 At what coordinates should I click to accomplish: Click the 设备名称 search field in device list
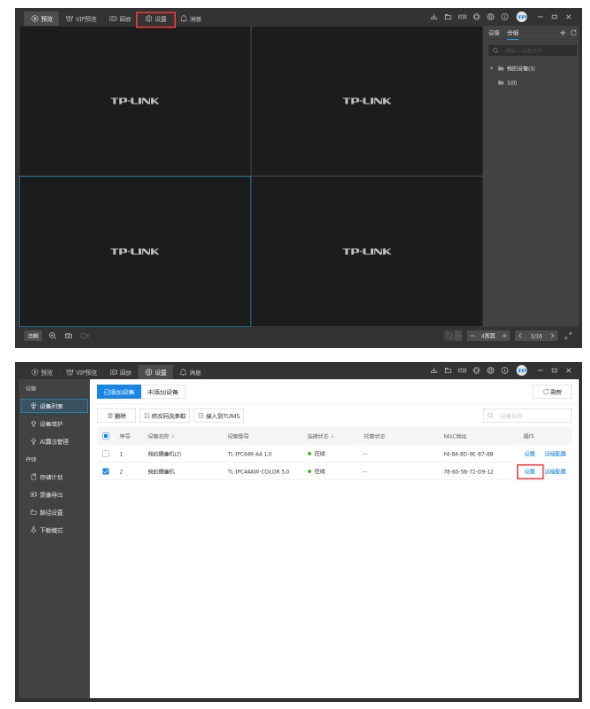(x=527, y=416)
